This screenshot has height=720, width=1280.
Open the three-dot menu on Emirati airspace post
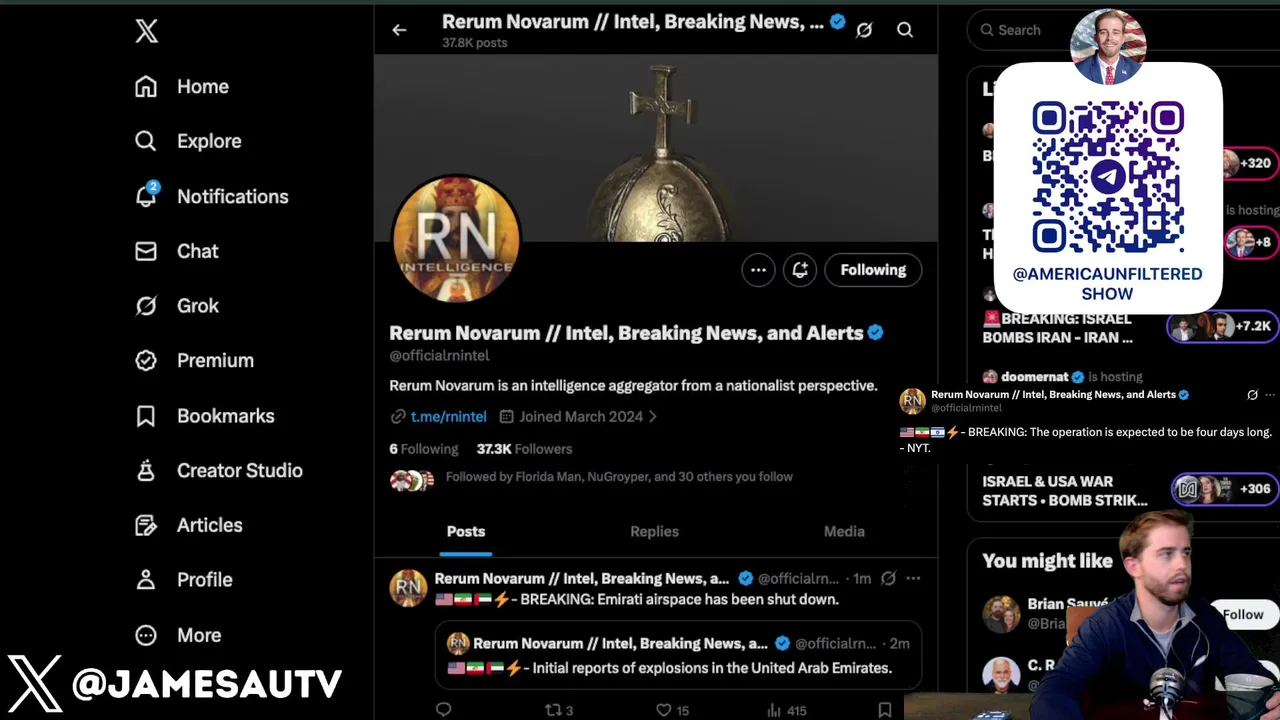(913, 579)
